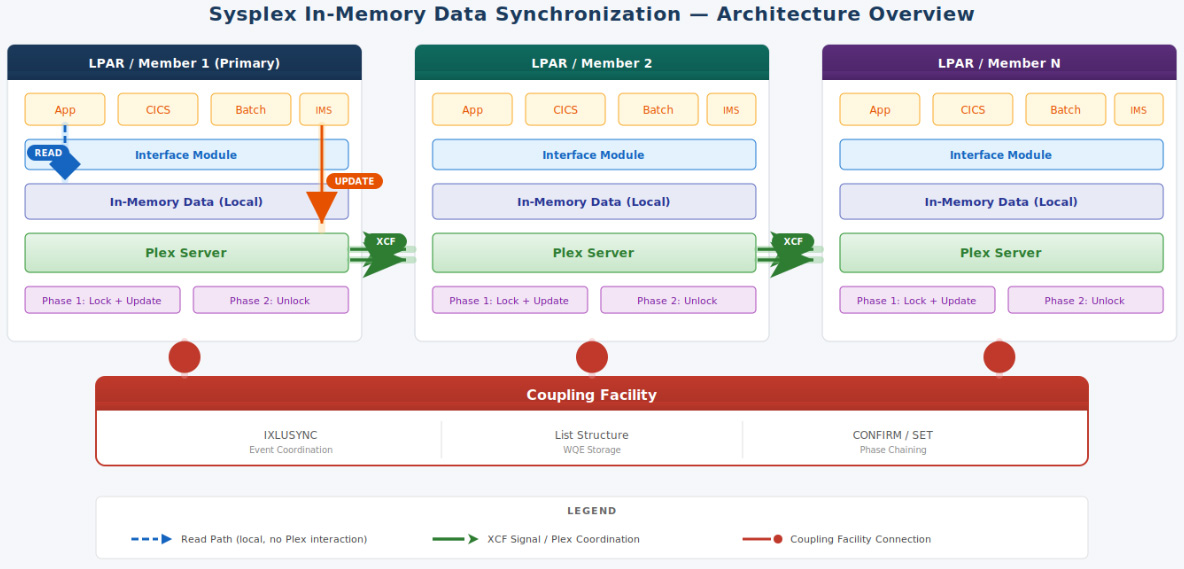This screenshot has height=569, width=1184.
Task: Select the red connector circle below Member 1
Action: click(x=184, y=357)
